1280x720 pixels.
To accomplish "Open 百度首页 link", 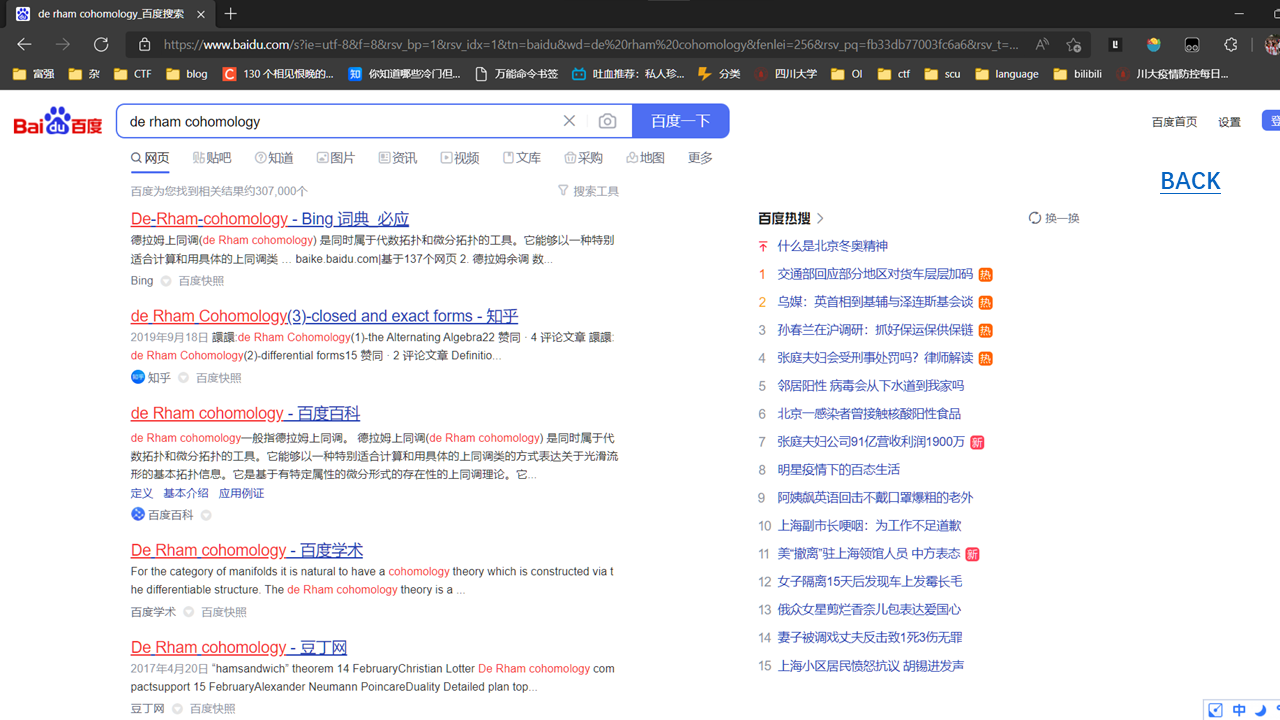I will click(1174, 122).
